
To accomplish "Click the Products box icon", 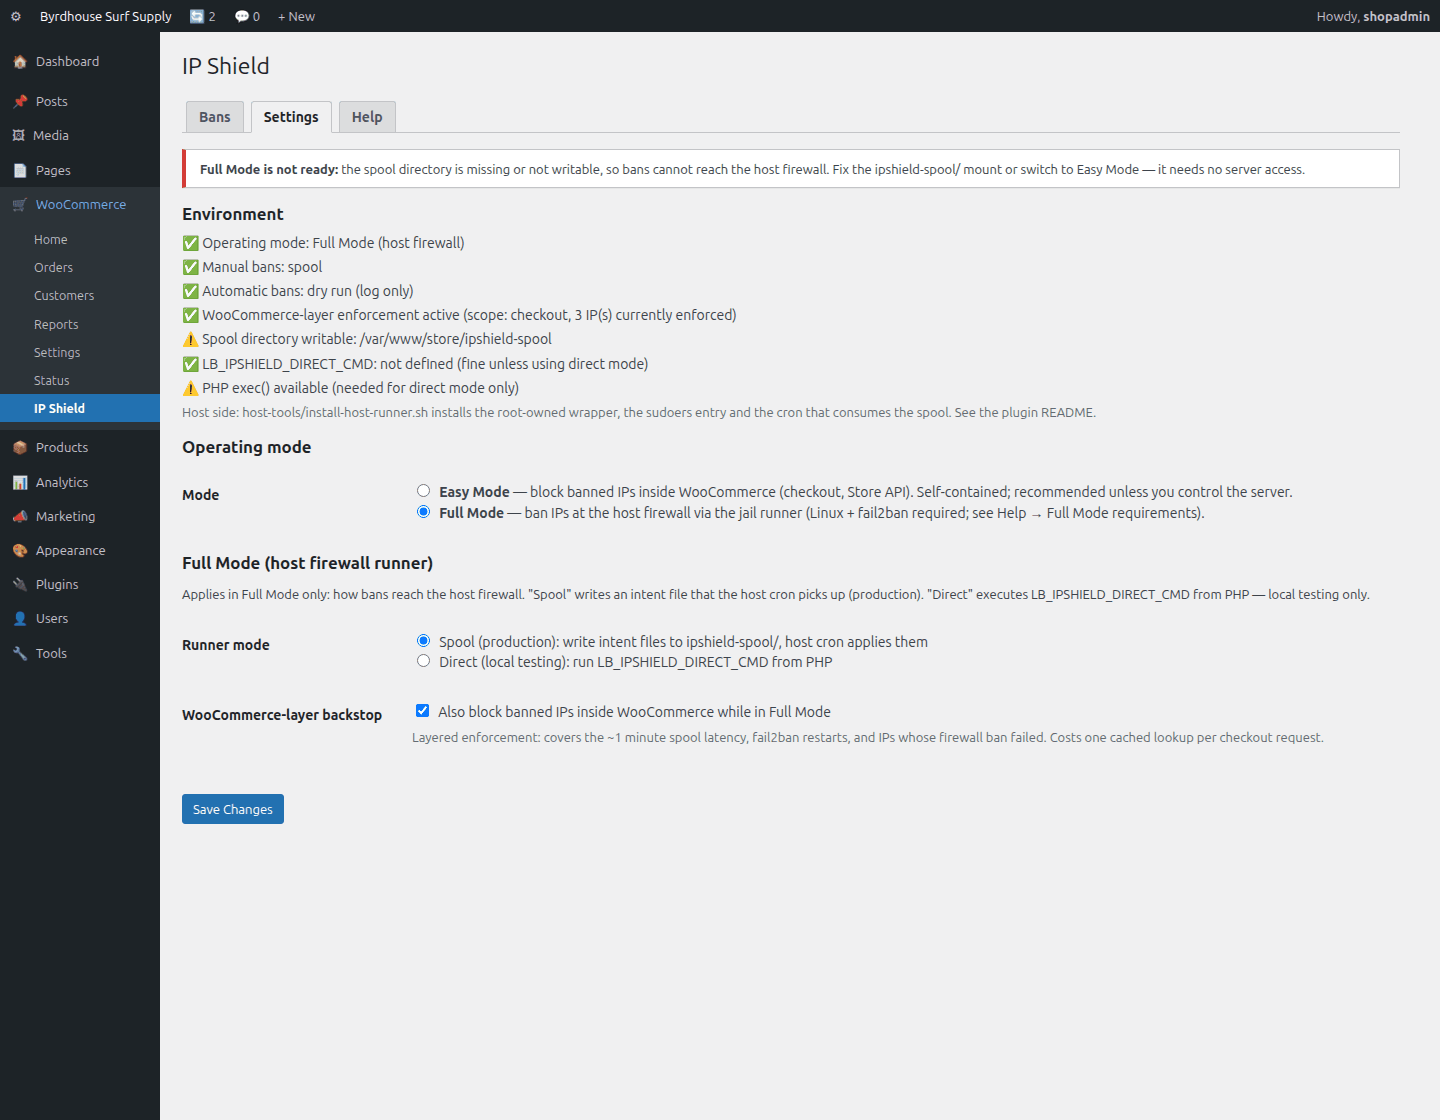I will click(20, 448).
